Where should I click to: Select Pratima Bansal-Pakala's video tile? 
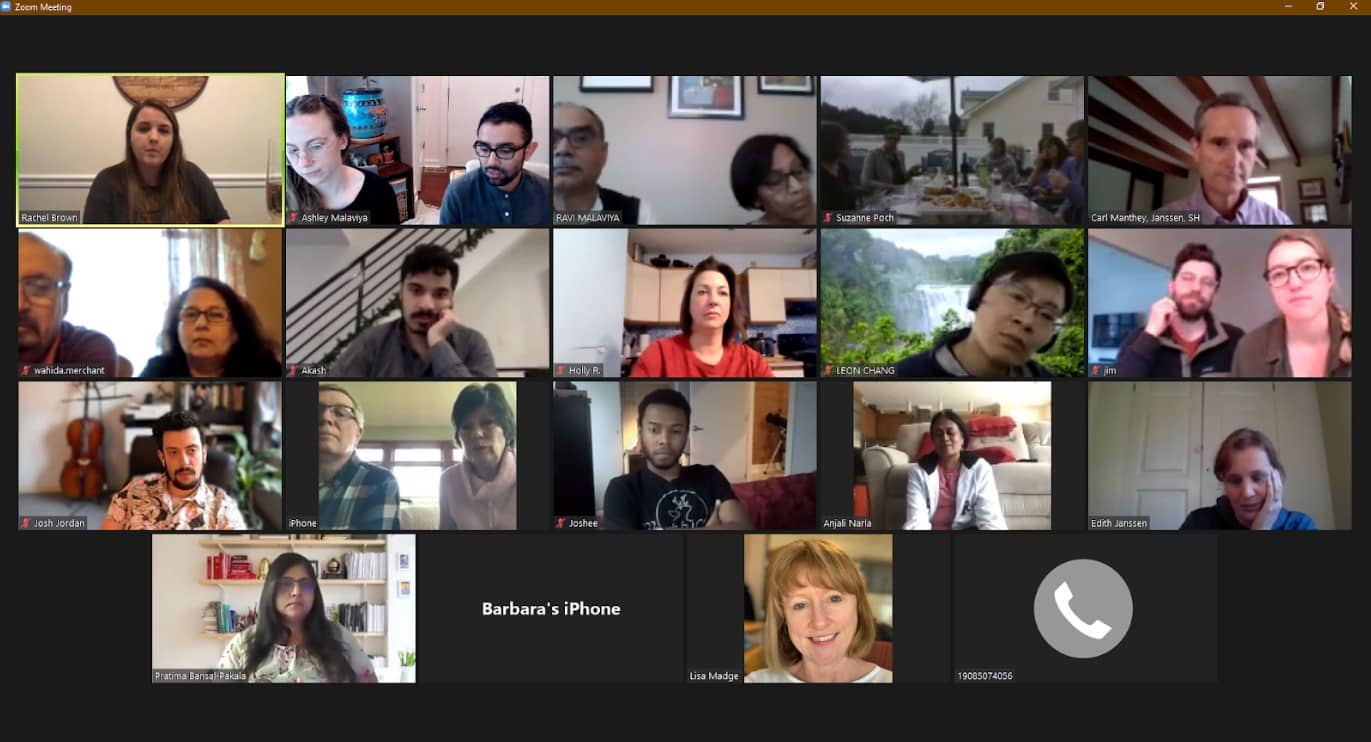coord(284,608)
